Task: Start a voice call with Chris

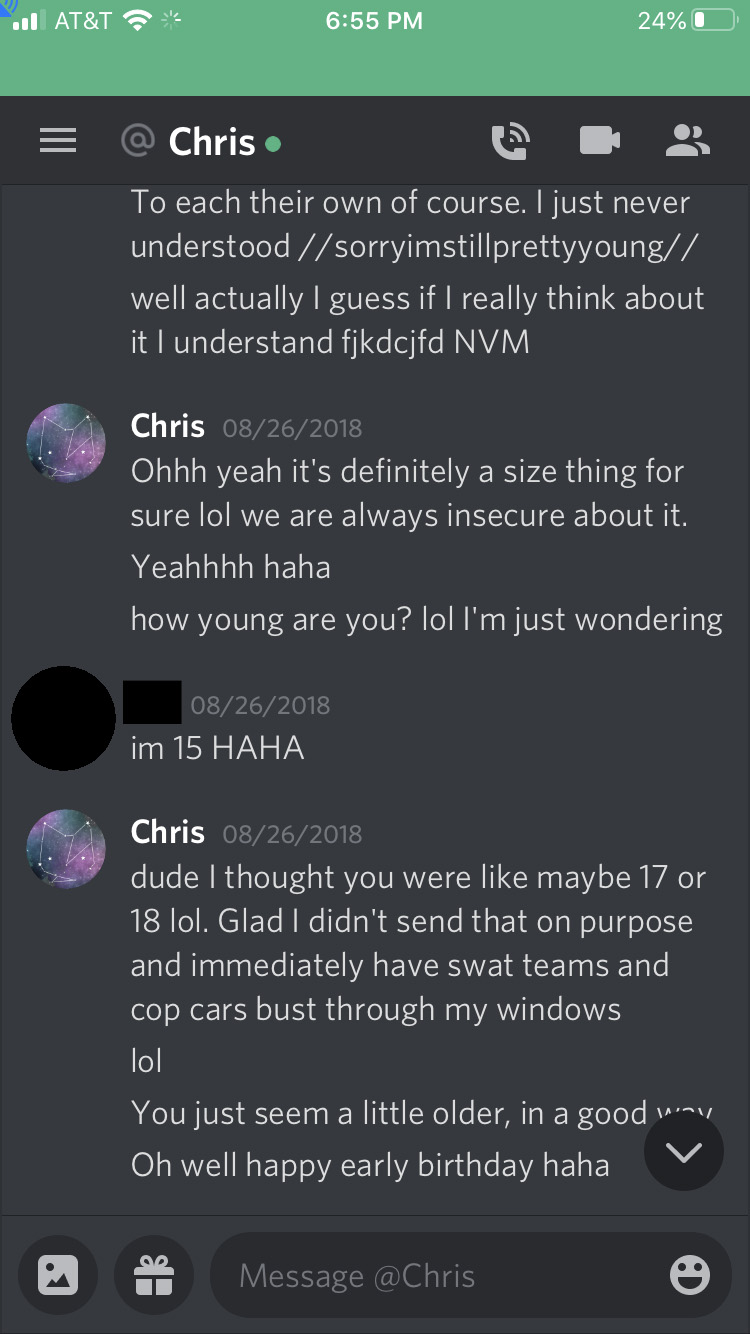Action: (511, 141)
